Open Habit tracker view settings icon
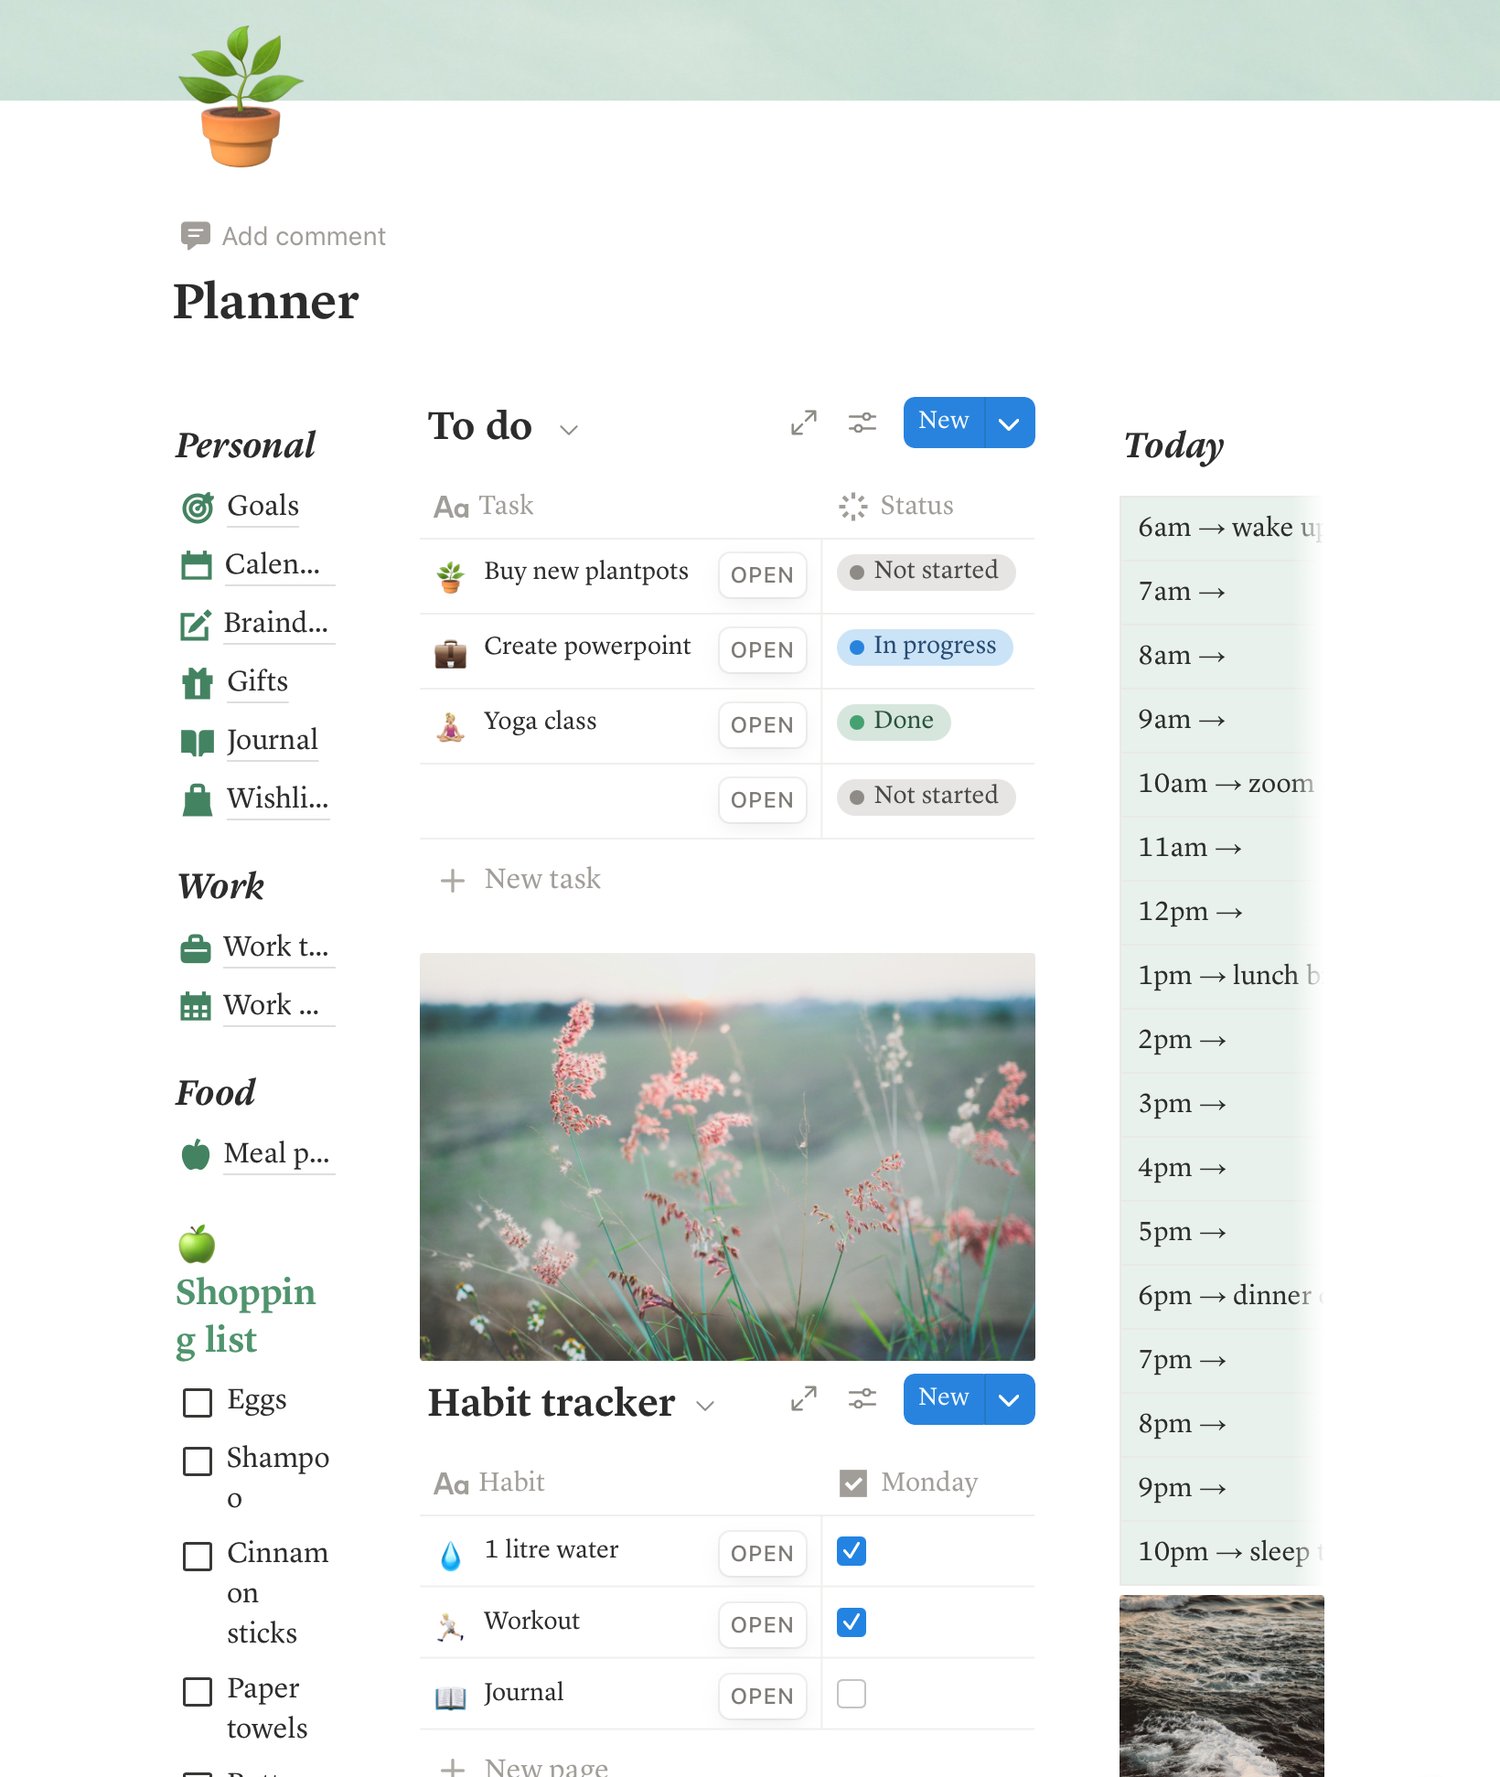Screen dimensions: 1500x1777 coord(862,1399)
